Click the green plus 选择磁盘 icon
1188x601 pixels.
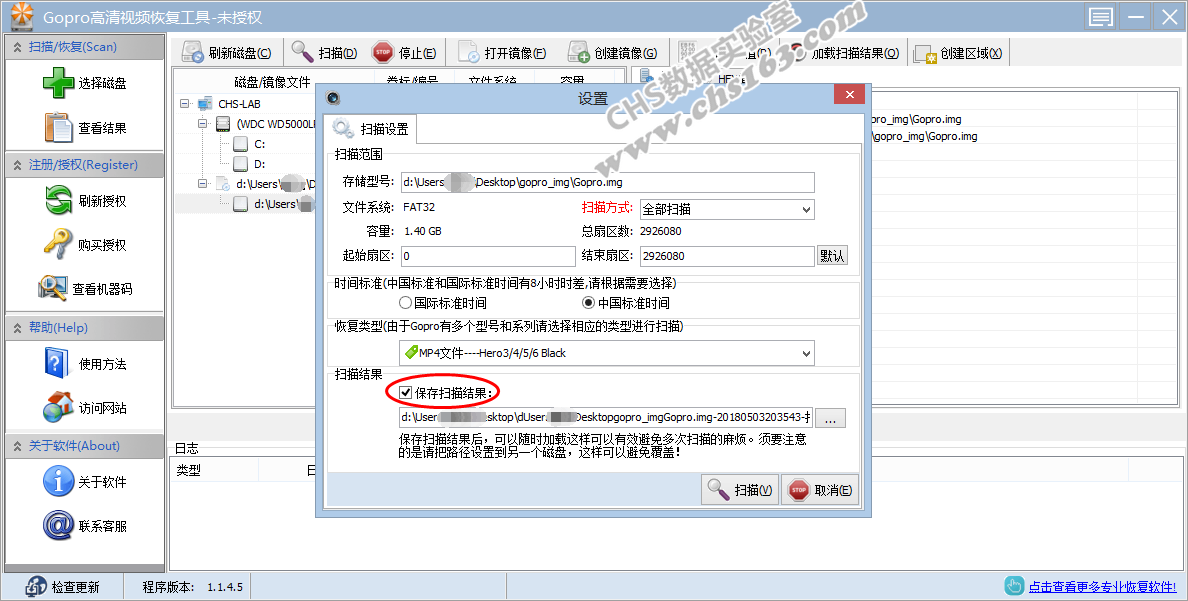(58, 83)
